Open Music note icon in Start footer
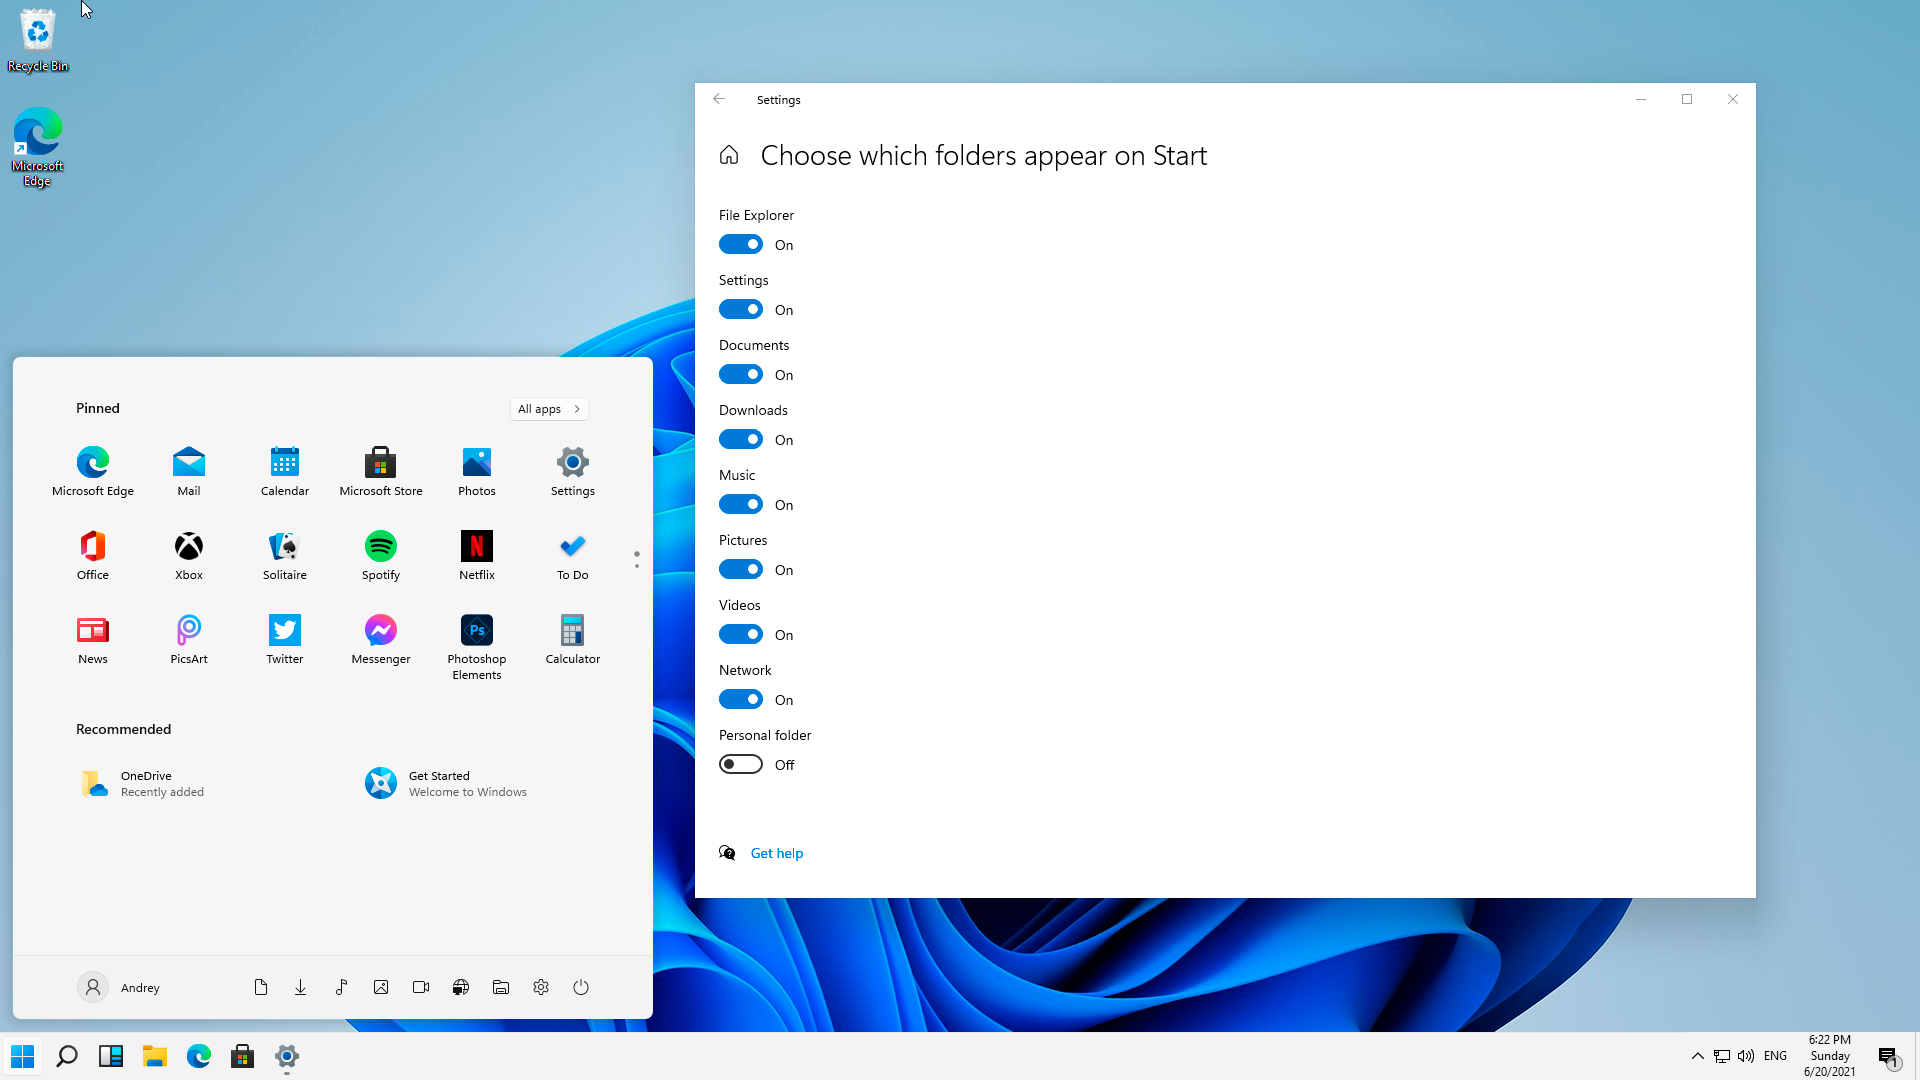Screen dimensions: 1920x1080 click(x=341, y=987)
